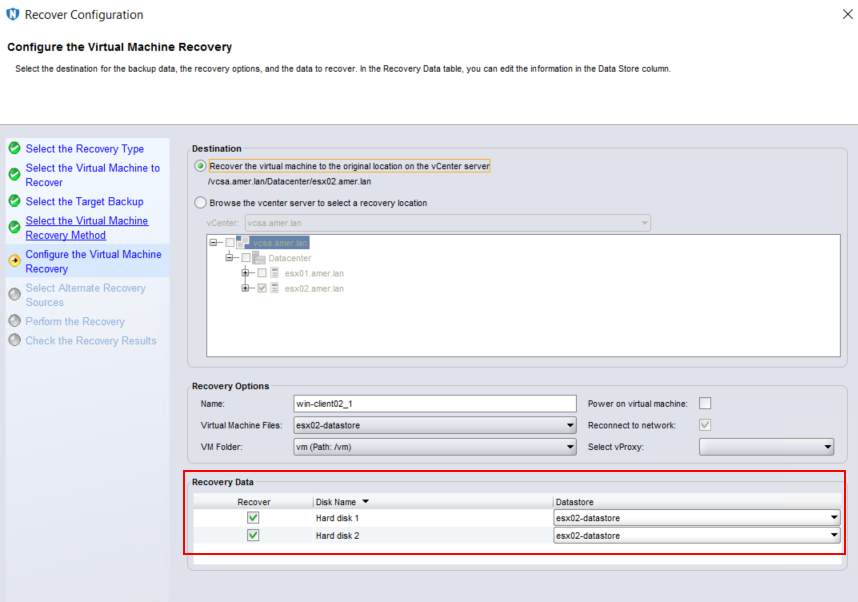Image resolution: width=858 pixels, height=602 pixels.
Task: Click the esx01.amer.lan host icon
Action: pos(275,273)
